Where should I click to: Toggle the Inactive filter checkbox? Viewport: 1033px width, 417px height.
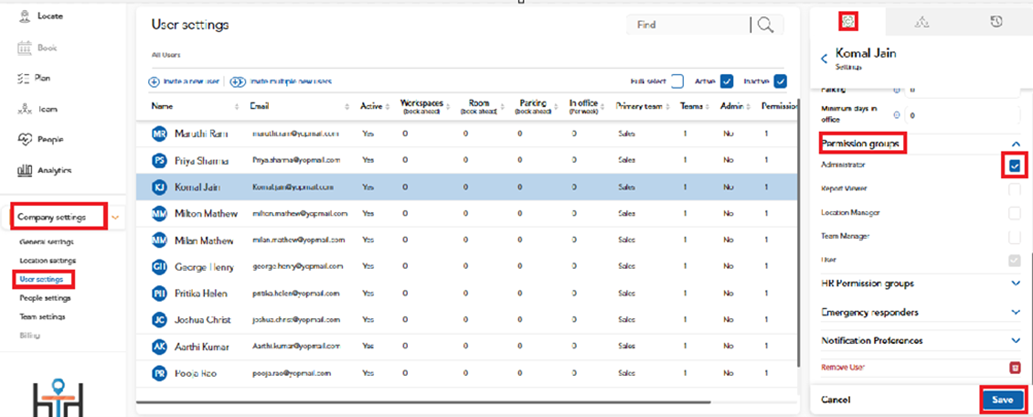(x=780, y=81)
